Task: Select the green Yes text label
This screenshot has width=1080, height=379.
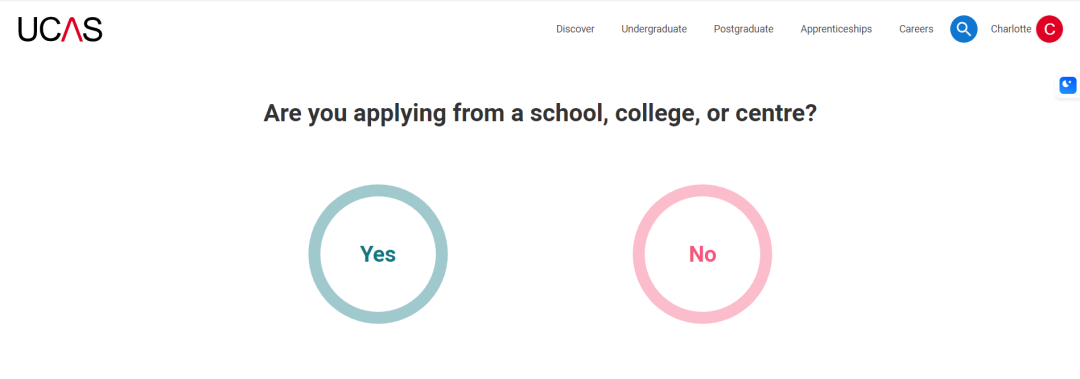Action: [378, 254]
